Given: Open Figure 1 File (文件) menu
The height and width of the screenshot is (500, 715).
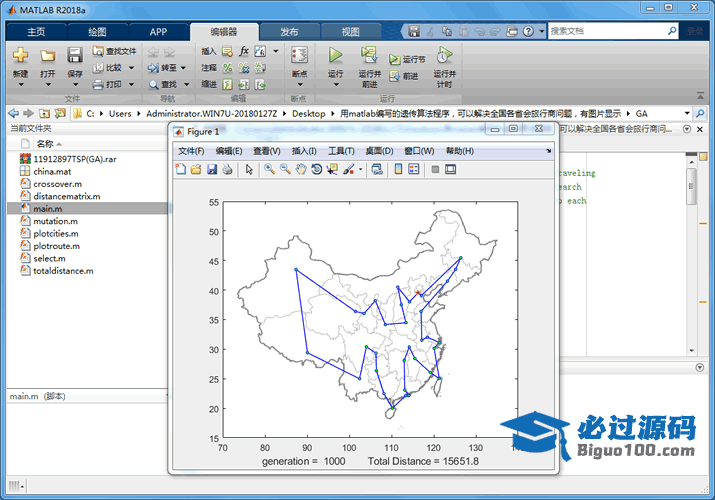Looking at the screenshot, I should point(191,151).
